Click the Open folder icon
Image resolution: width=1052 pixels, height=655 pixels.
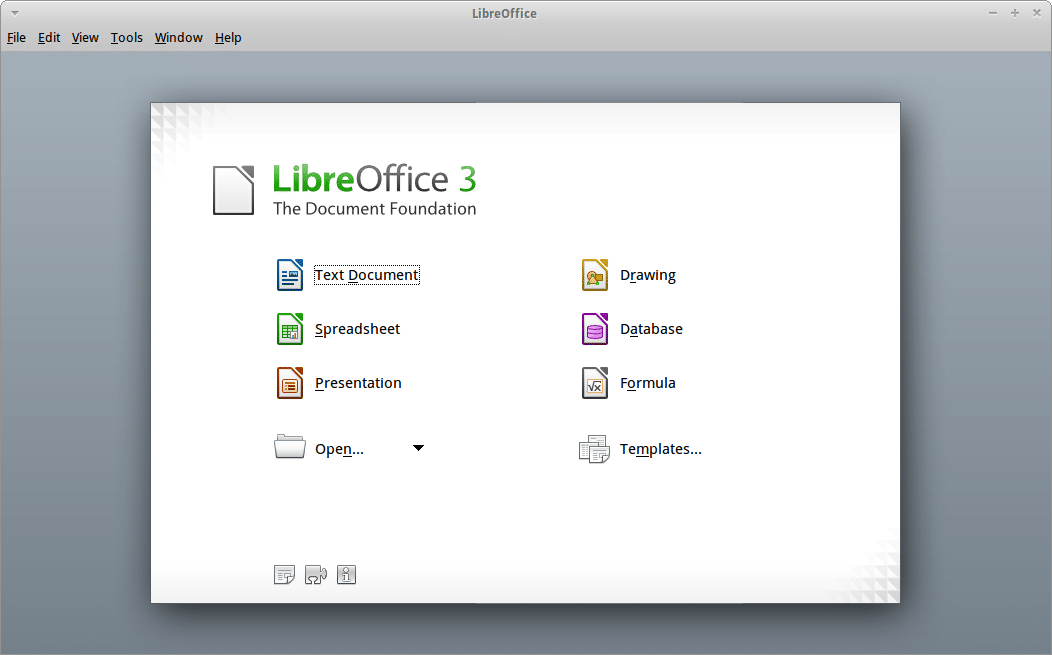[290, 447]
